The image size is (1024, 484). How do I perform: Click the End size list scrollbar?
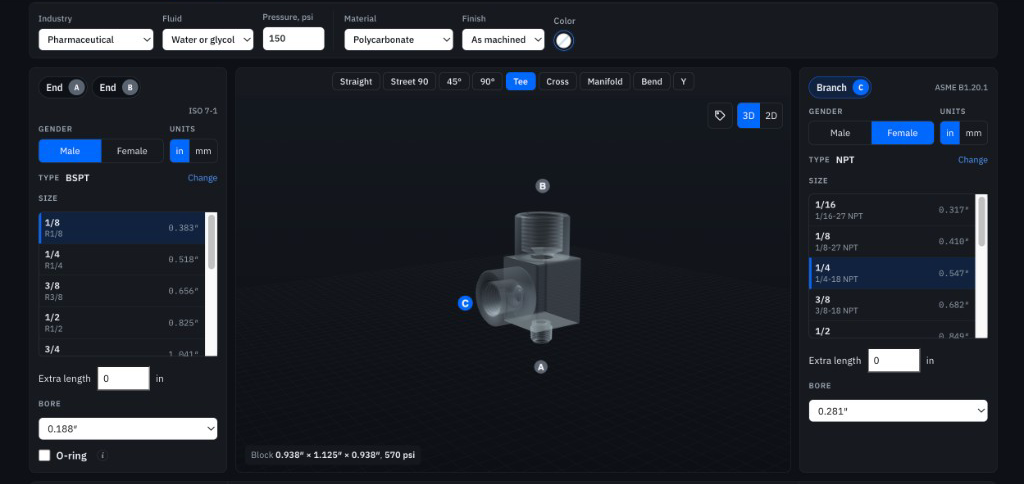(211, 243)
